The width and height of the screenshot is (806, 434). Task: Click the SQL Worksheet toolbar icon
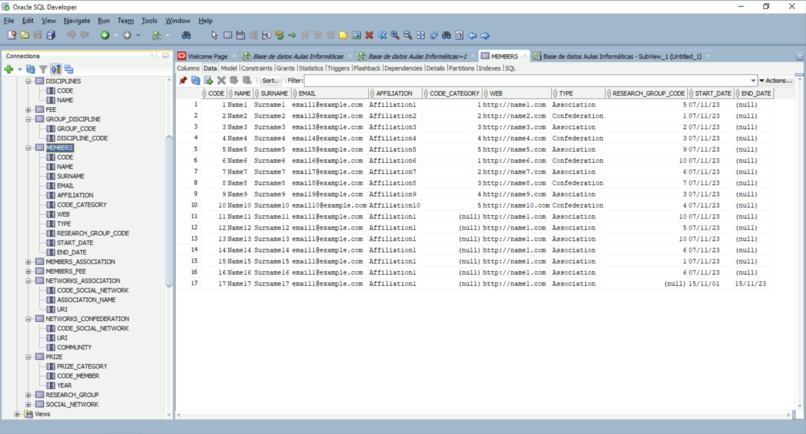(x=156, y=35)
